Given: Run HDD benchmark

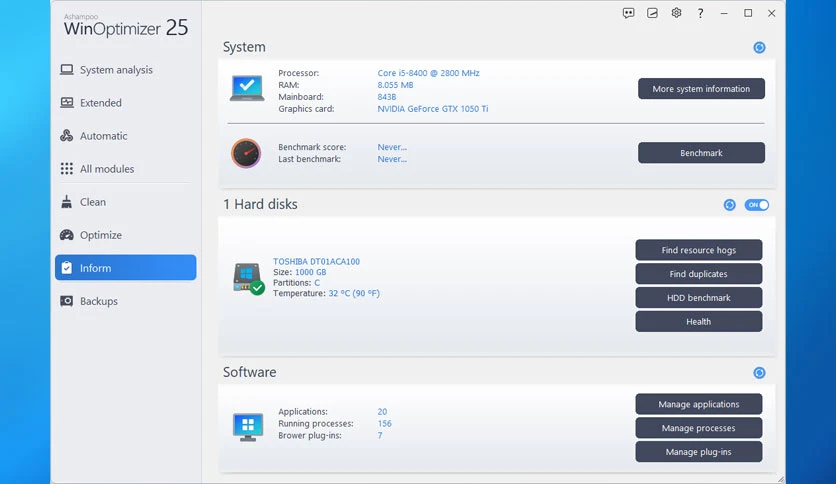Looking at the screenshot, I should [x=698, y=298].
